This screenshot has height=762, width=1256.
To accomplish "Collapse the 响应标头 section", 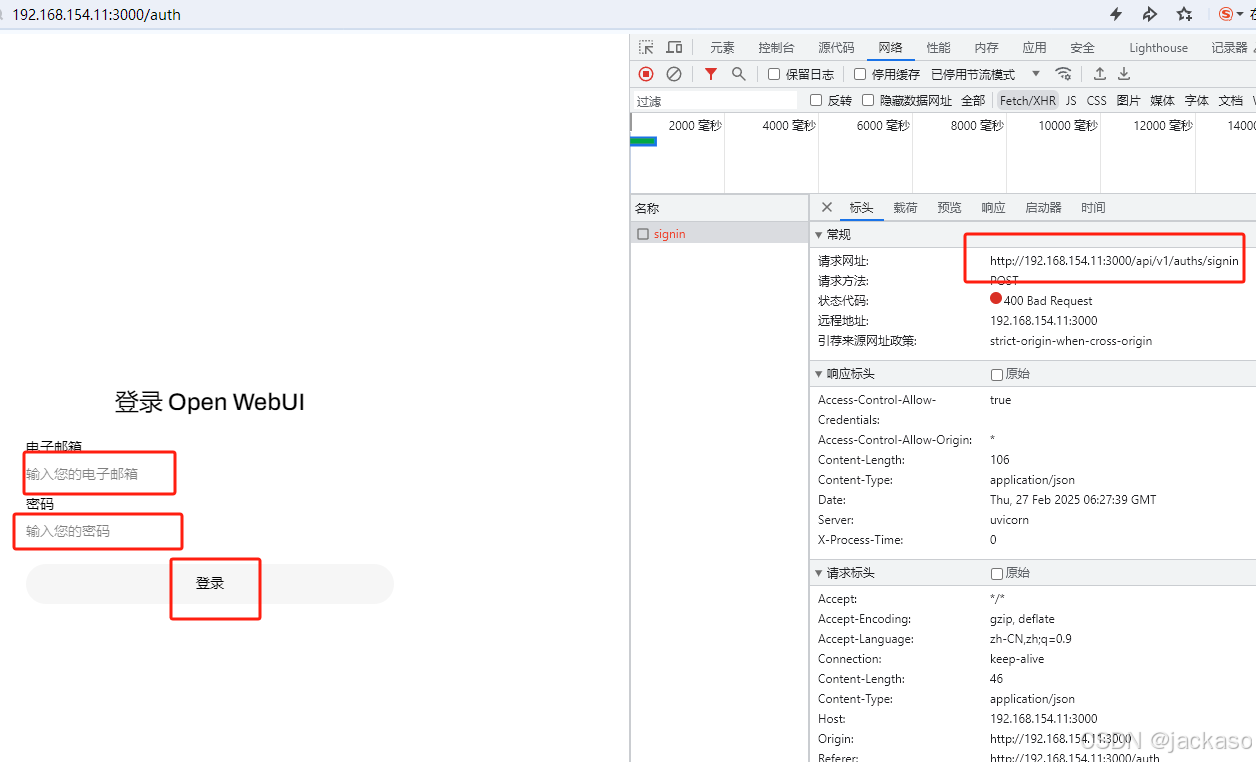I will coord(819,374).
